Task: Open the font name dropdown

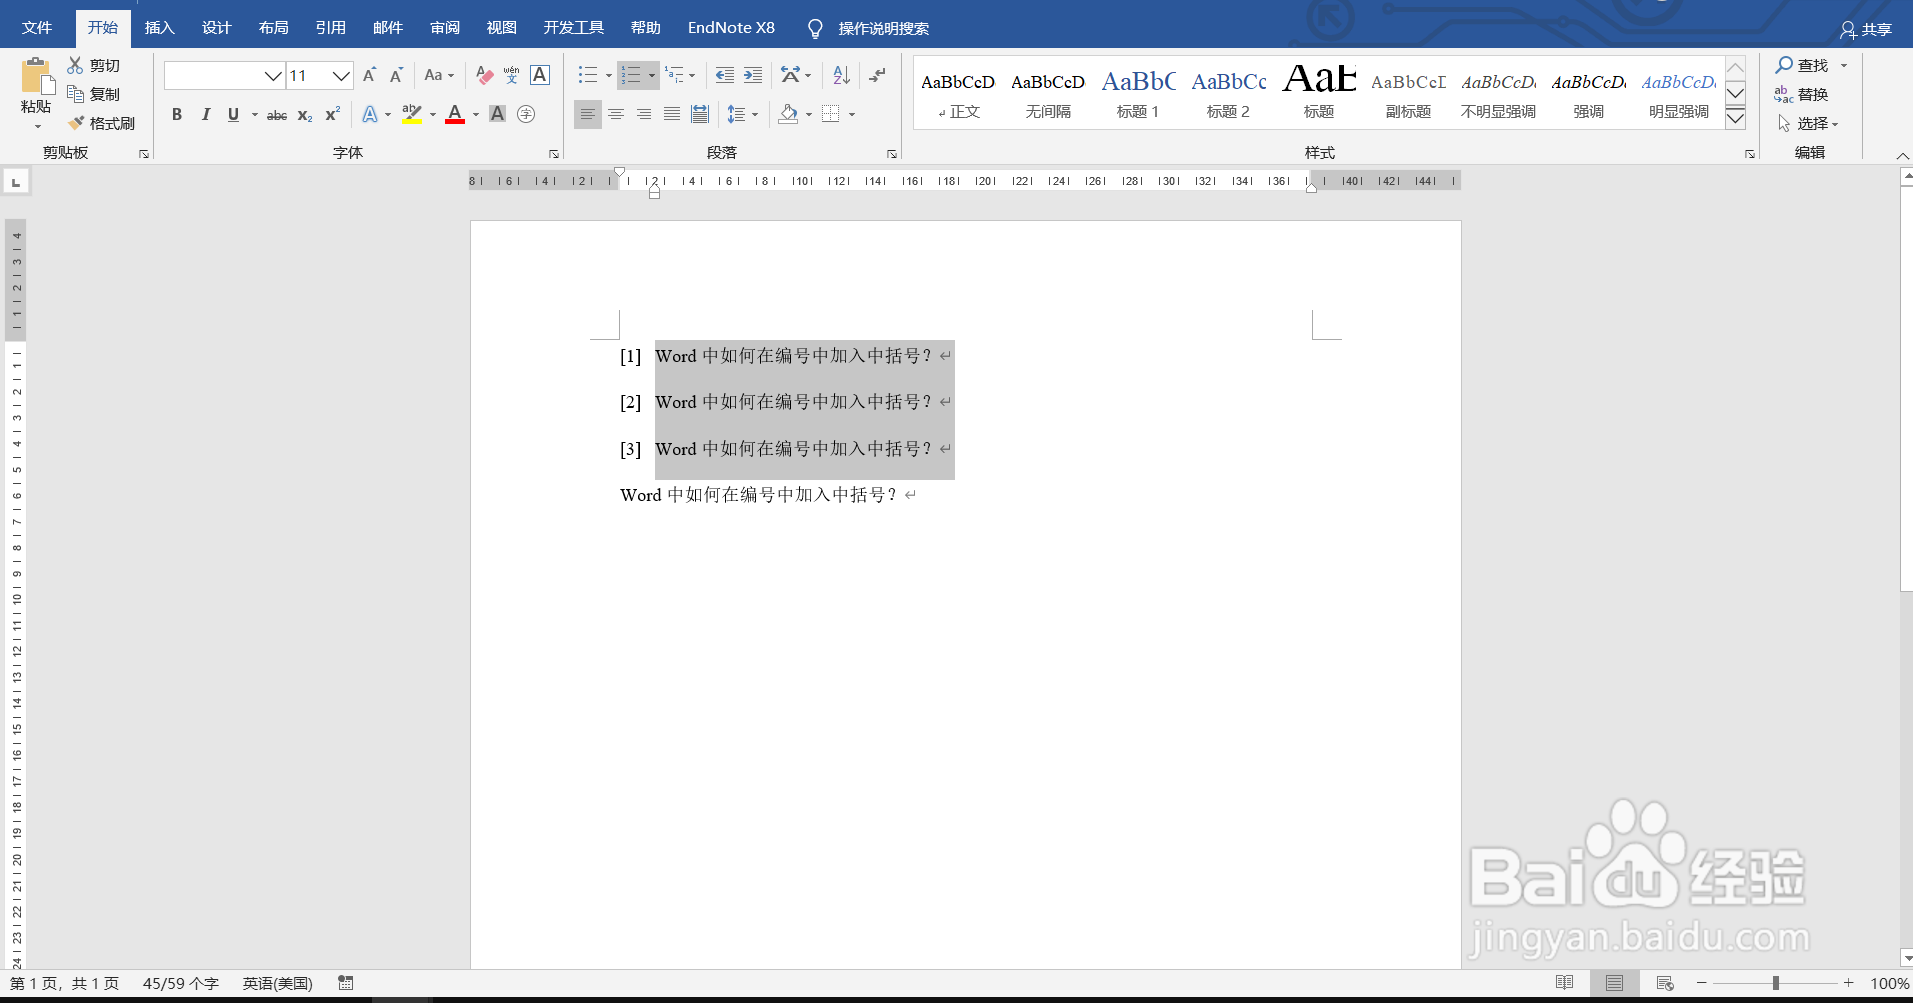Action: [x=273, y=75]
